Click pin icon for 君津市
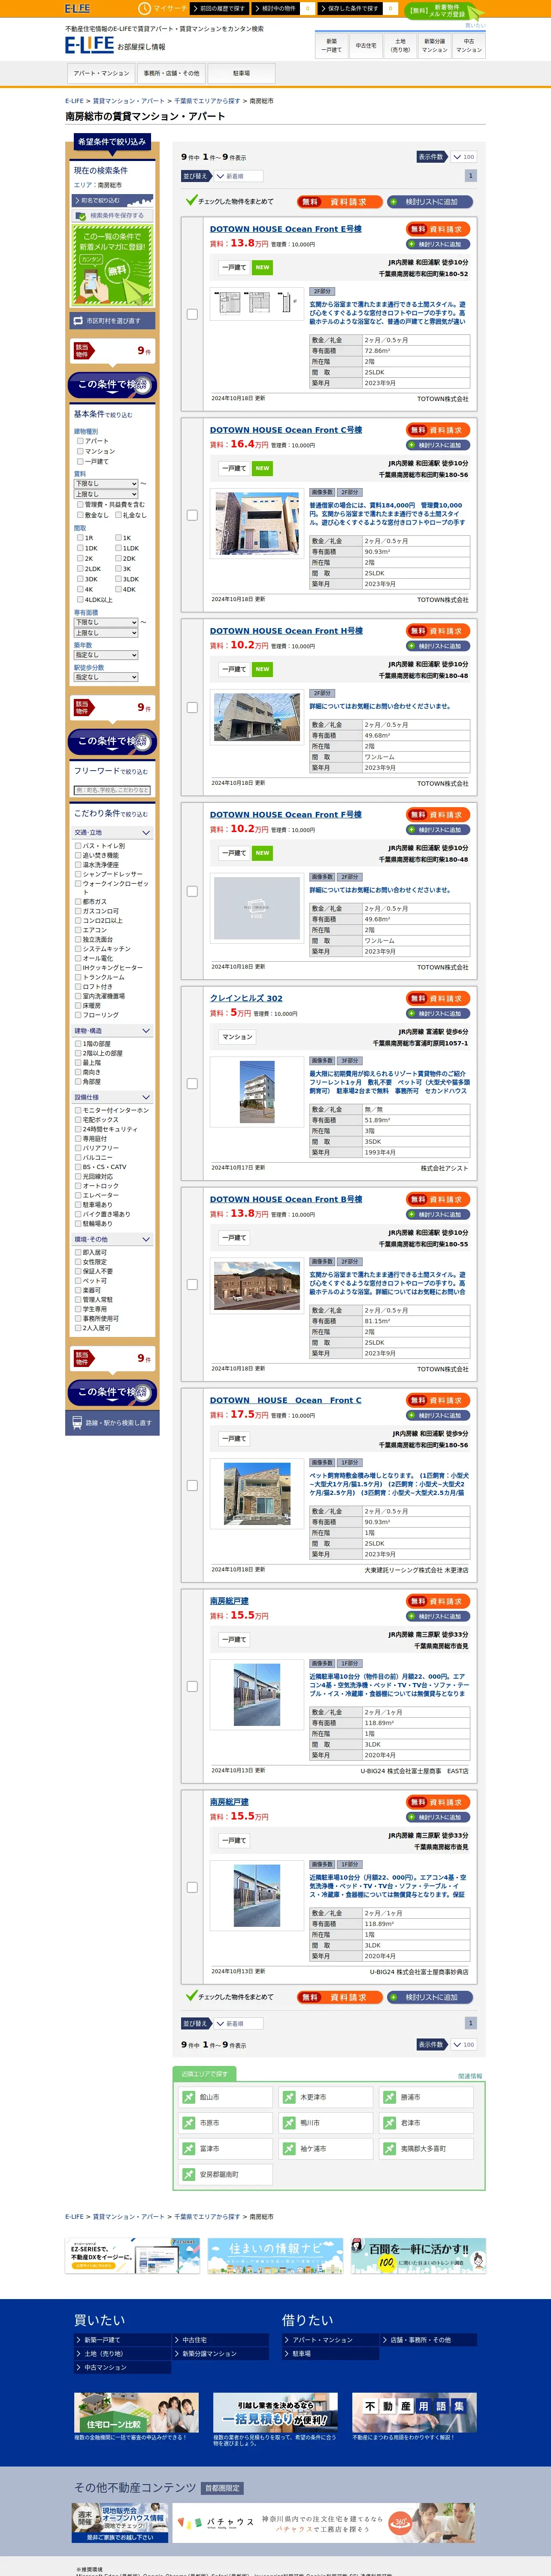The width and height of the screenshot is (551, 2576). [x=390, y=2123]
